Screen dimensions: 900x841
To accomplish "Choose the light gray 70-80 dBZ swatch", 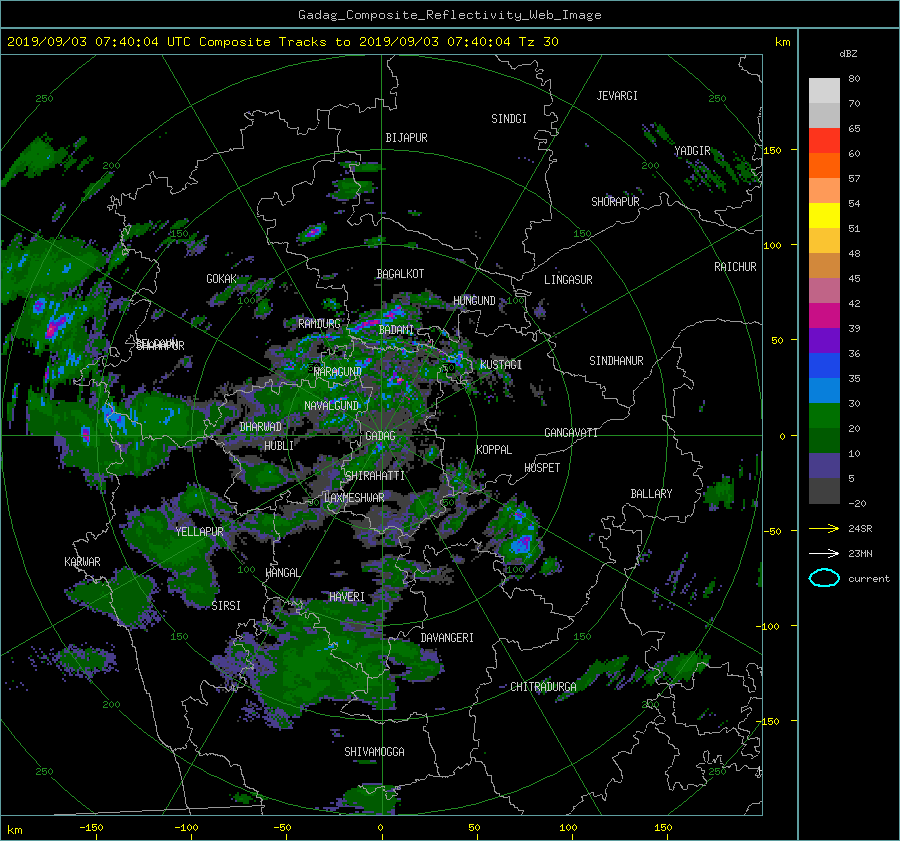I will click(x=824, y=90).
